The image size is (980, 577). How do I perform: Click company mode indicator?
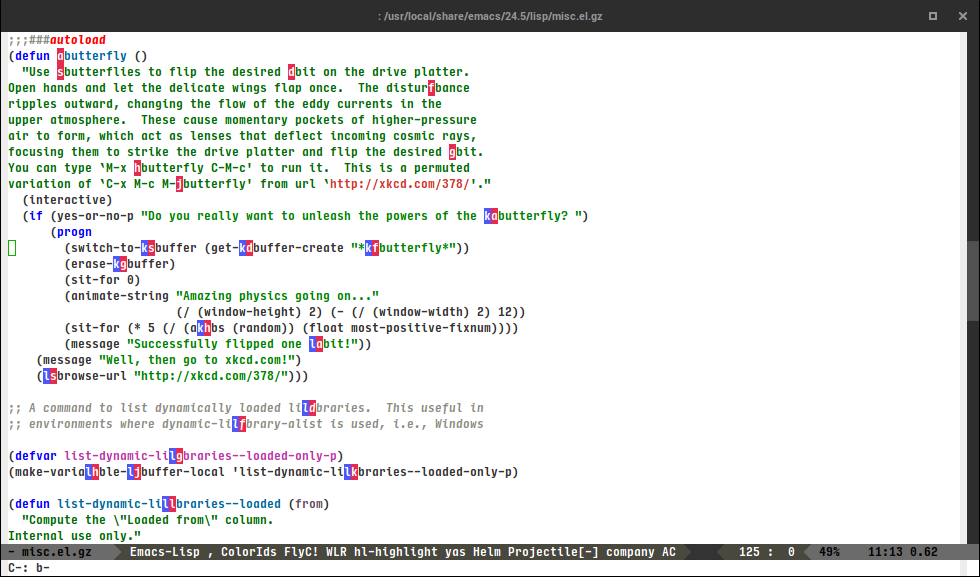[x=630, y=552]
